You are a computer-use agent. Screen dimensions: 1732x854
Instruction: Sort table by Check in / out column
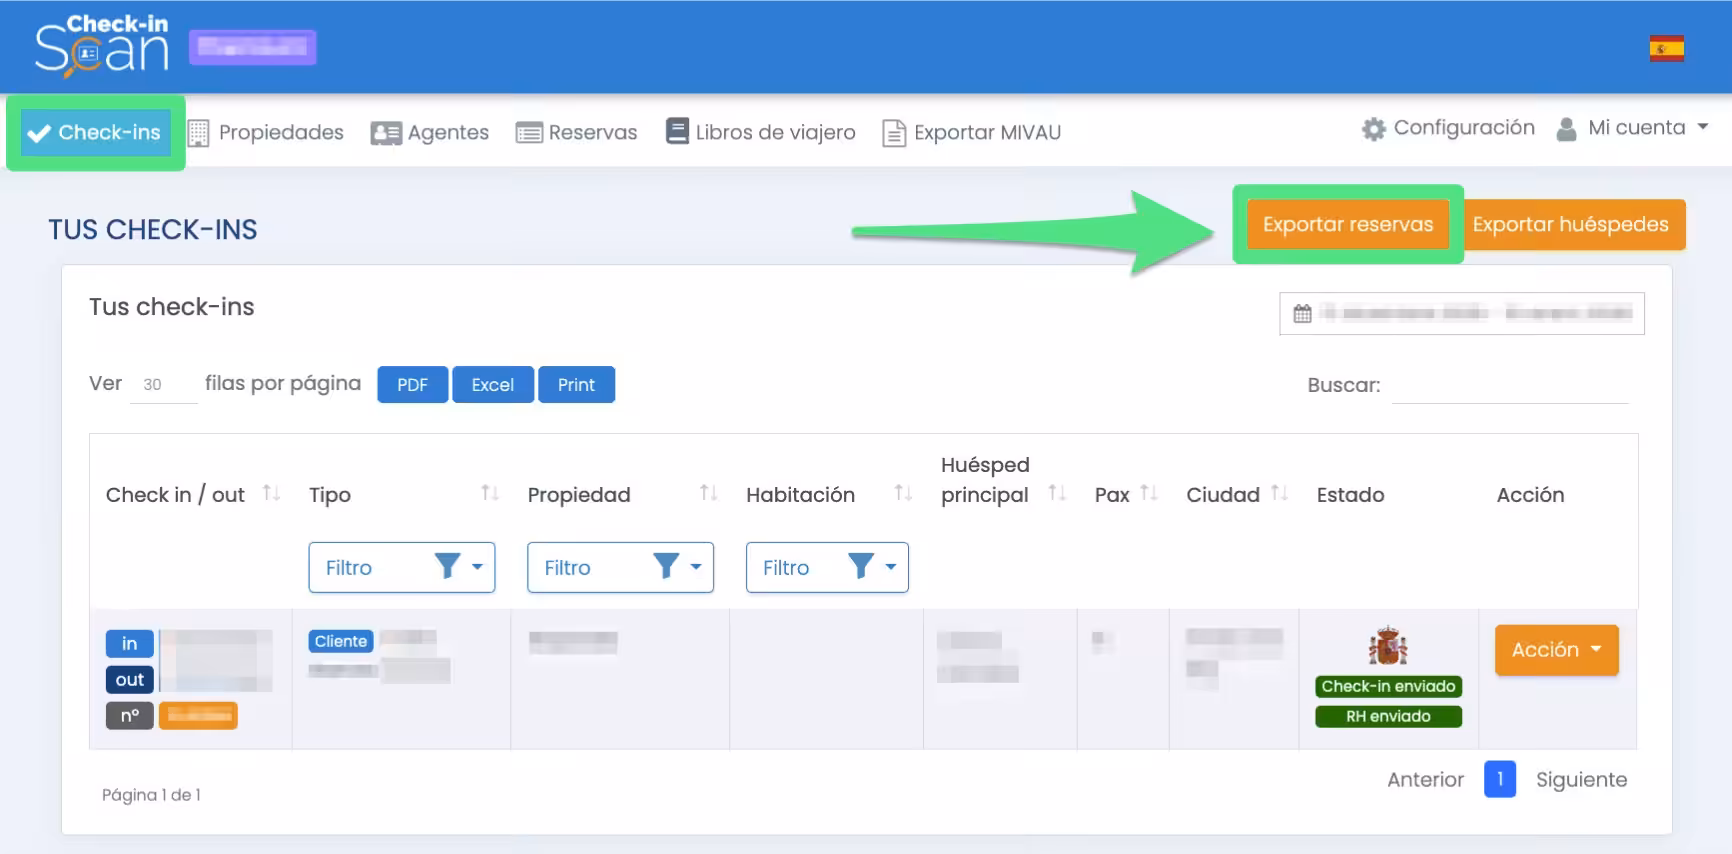pyautogui.click(x=271, y=493)
